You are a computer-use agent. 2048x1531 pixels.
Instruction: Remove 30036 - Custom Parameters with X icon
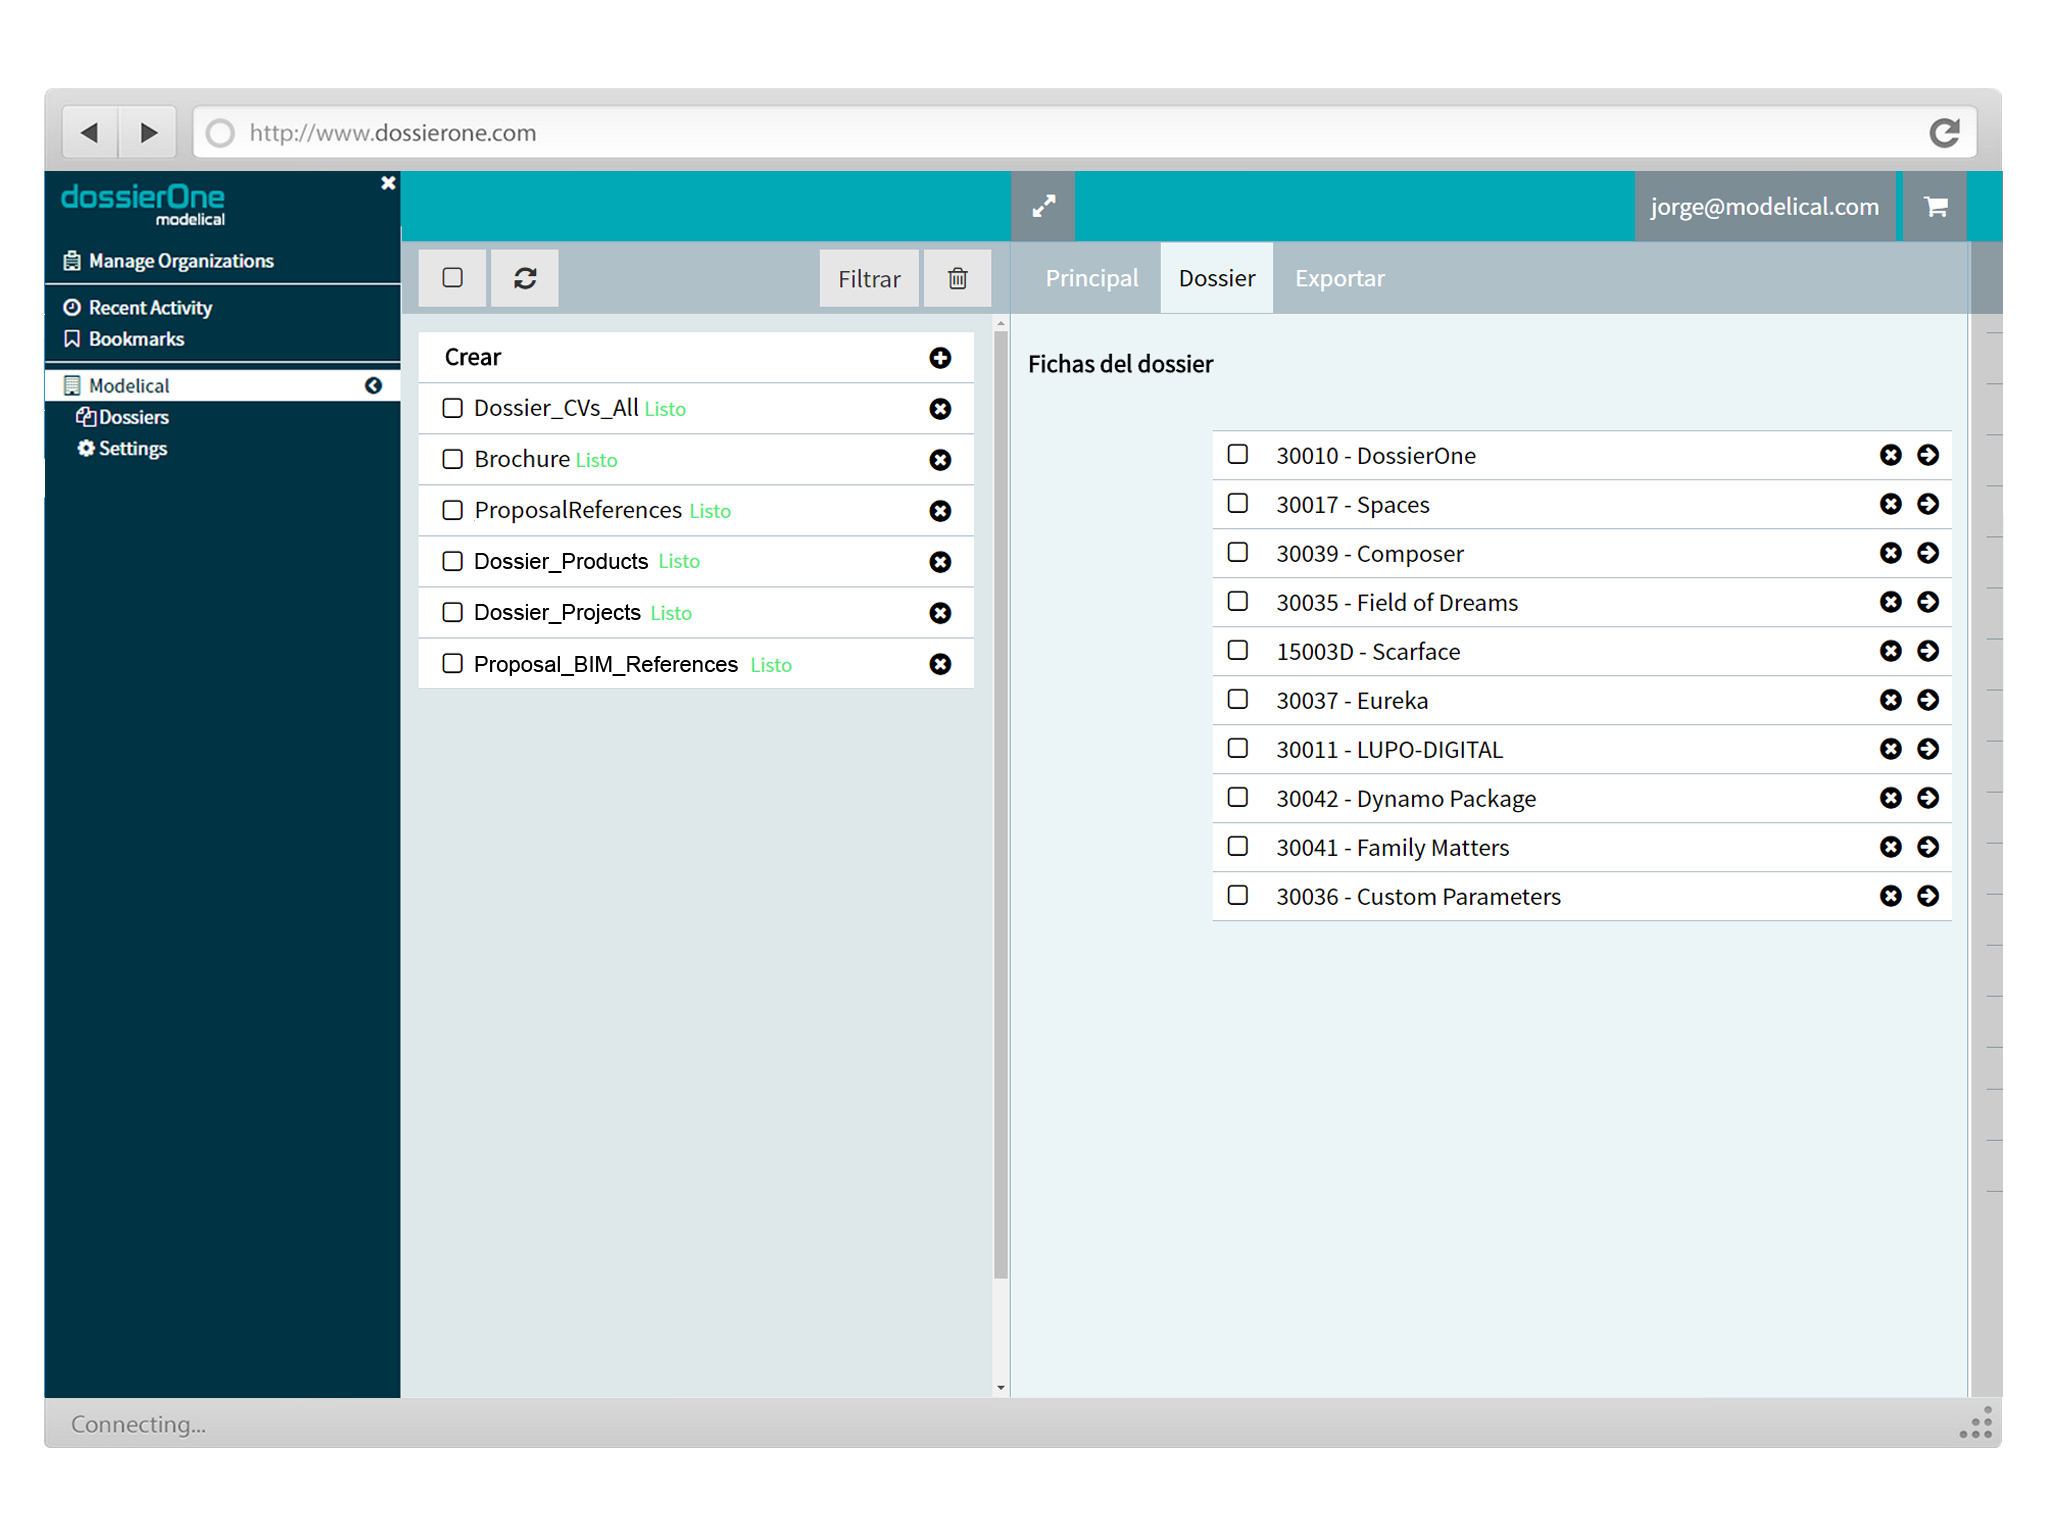coord(1890,896)
